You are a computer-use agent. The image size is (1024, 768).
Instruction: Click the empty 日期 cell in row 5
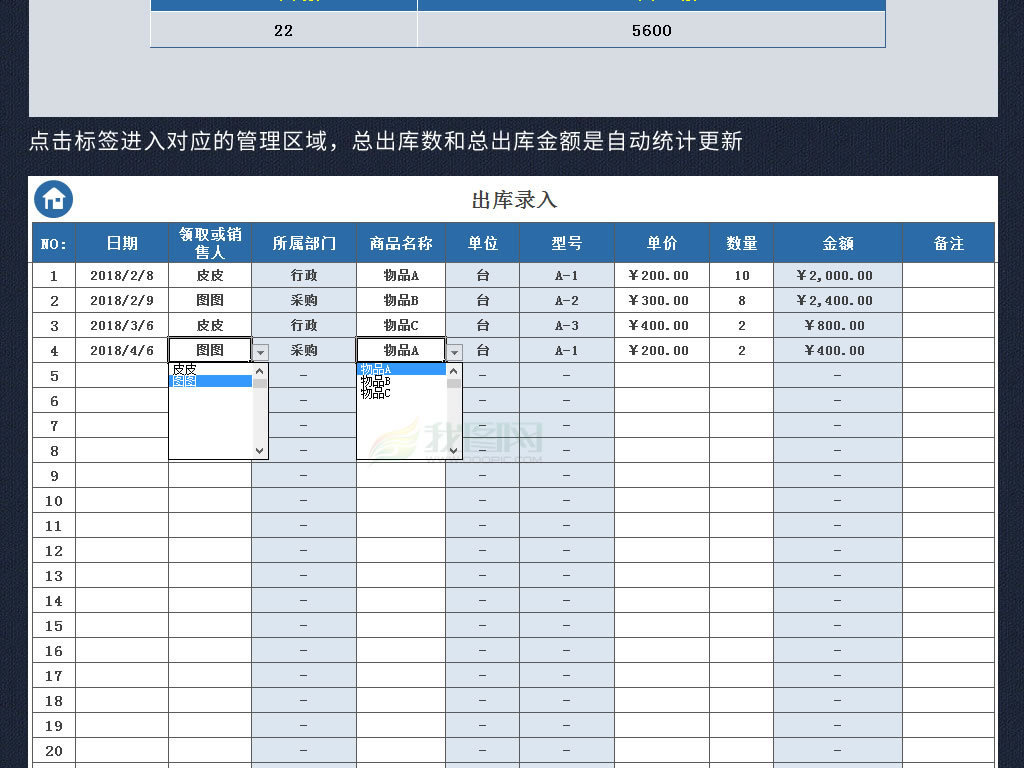(124, 375)
